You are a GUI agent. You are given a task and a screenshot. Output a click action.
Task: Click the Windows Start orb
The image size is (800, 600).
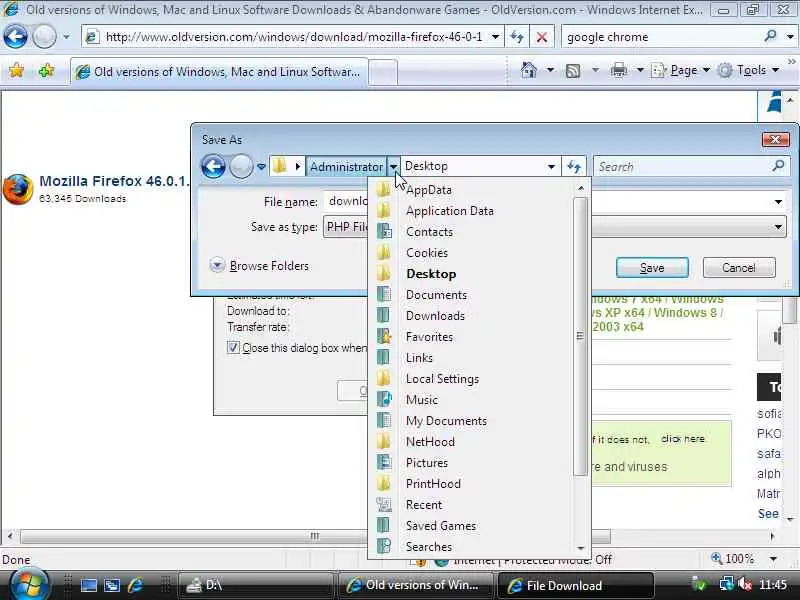pyautogui.click(x=29, y=585)
